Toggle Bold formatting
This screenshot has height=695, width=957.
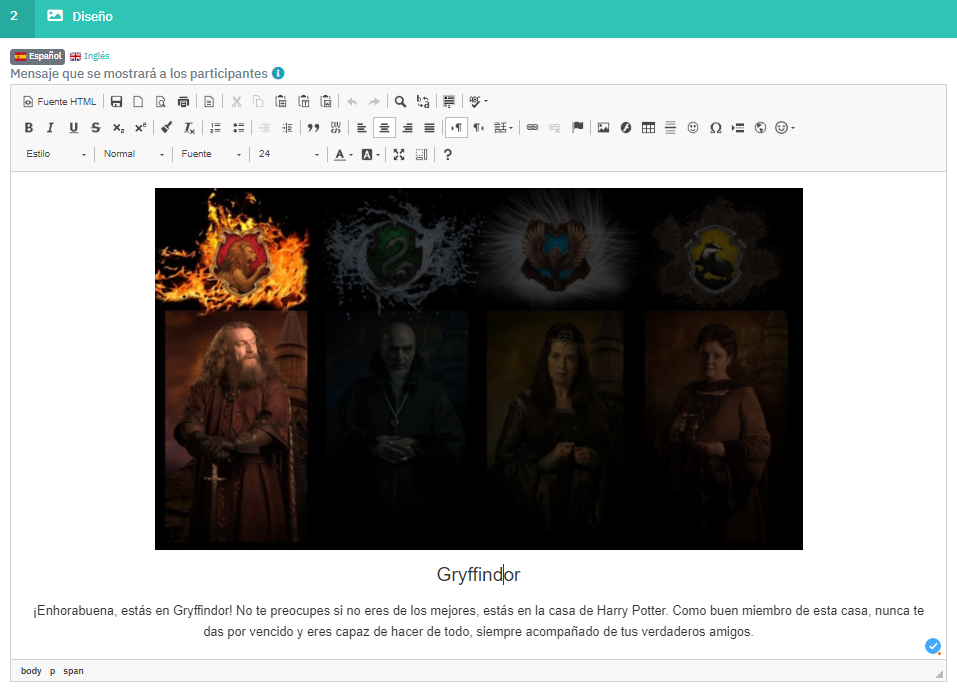pos(28,127)
